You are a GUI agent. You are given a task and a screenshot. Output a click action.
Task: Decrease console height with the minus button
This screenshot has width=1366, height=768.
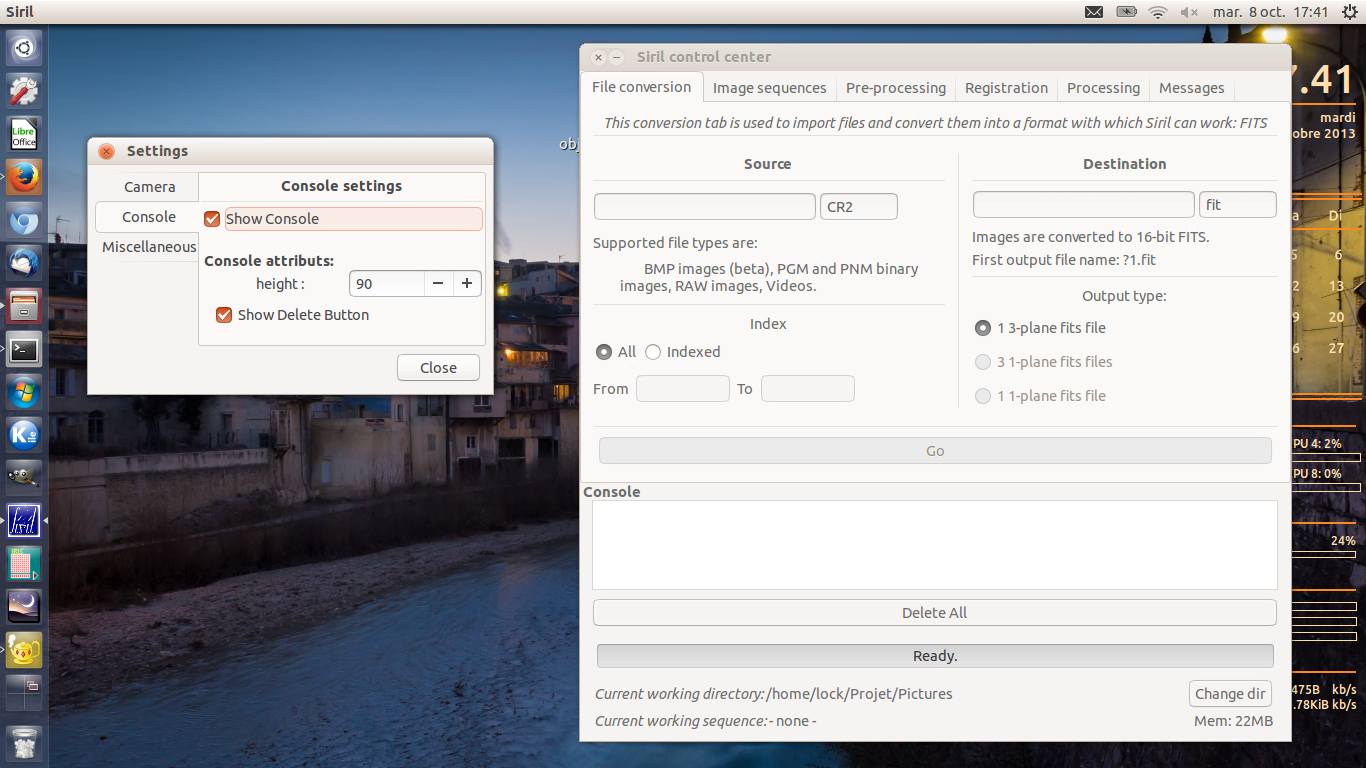coord(438,284)
